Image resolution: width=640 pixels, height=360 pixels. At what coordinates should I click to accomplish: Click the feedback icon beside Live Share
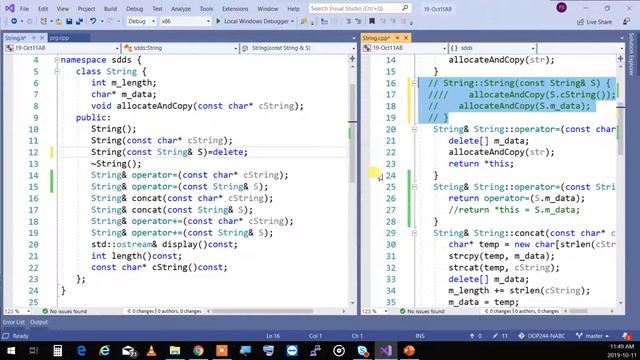click(x=626, y=22)
